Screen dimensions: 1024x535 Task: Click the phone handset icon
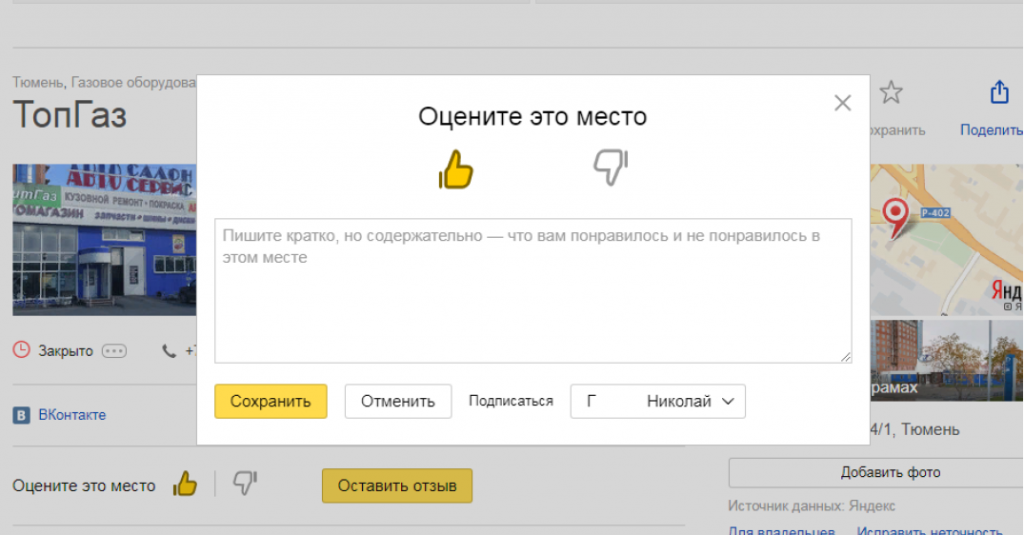pyautogui.click(x=169, y=351)
